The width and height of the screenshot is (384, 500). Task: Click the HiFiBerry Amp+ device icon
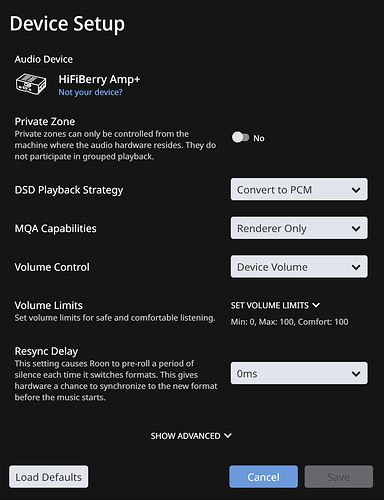(x=31, y=84)
